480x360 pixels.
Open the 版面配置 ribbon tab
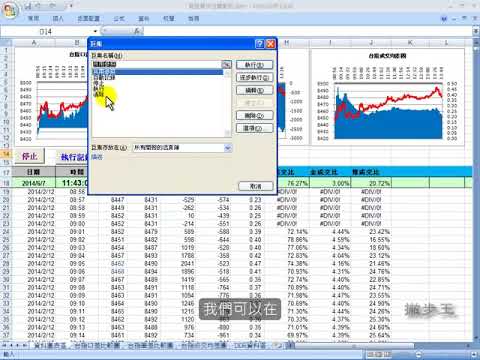(88, 19)
